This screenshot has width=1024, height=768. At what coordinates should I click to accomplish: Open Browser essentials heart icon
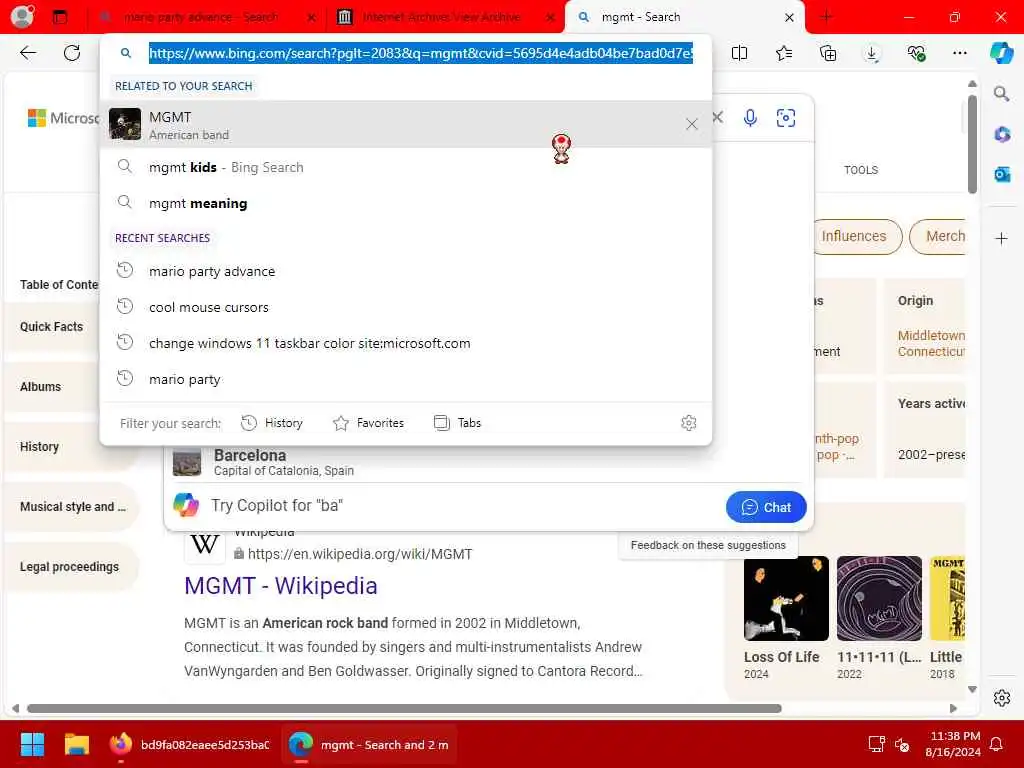[916, 53]
